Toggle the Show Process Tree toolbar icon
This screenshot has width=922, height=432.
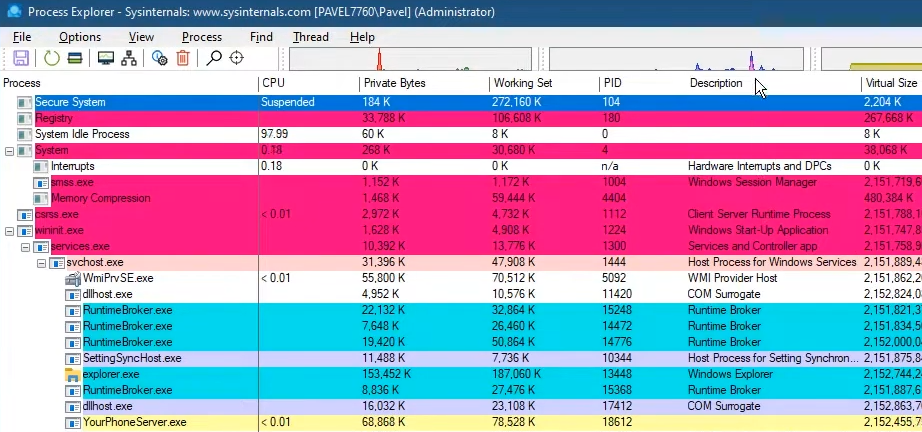[129, 58]
